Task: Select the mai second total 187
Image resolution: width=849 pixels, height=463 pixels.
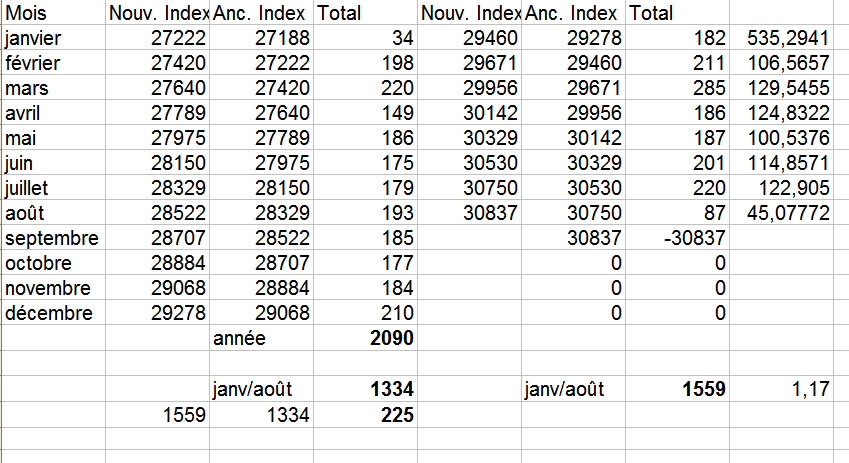Action: coord(677,137)
